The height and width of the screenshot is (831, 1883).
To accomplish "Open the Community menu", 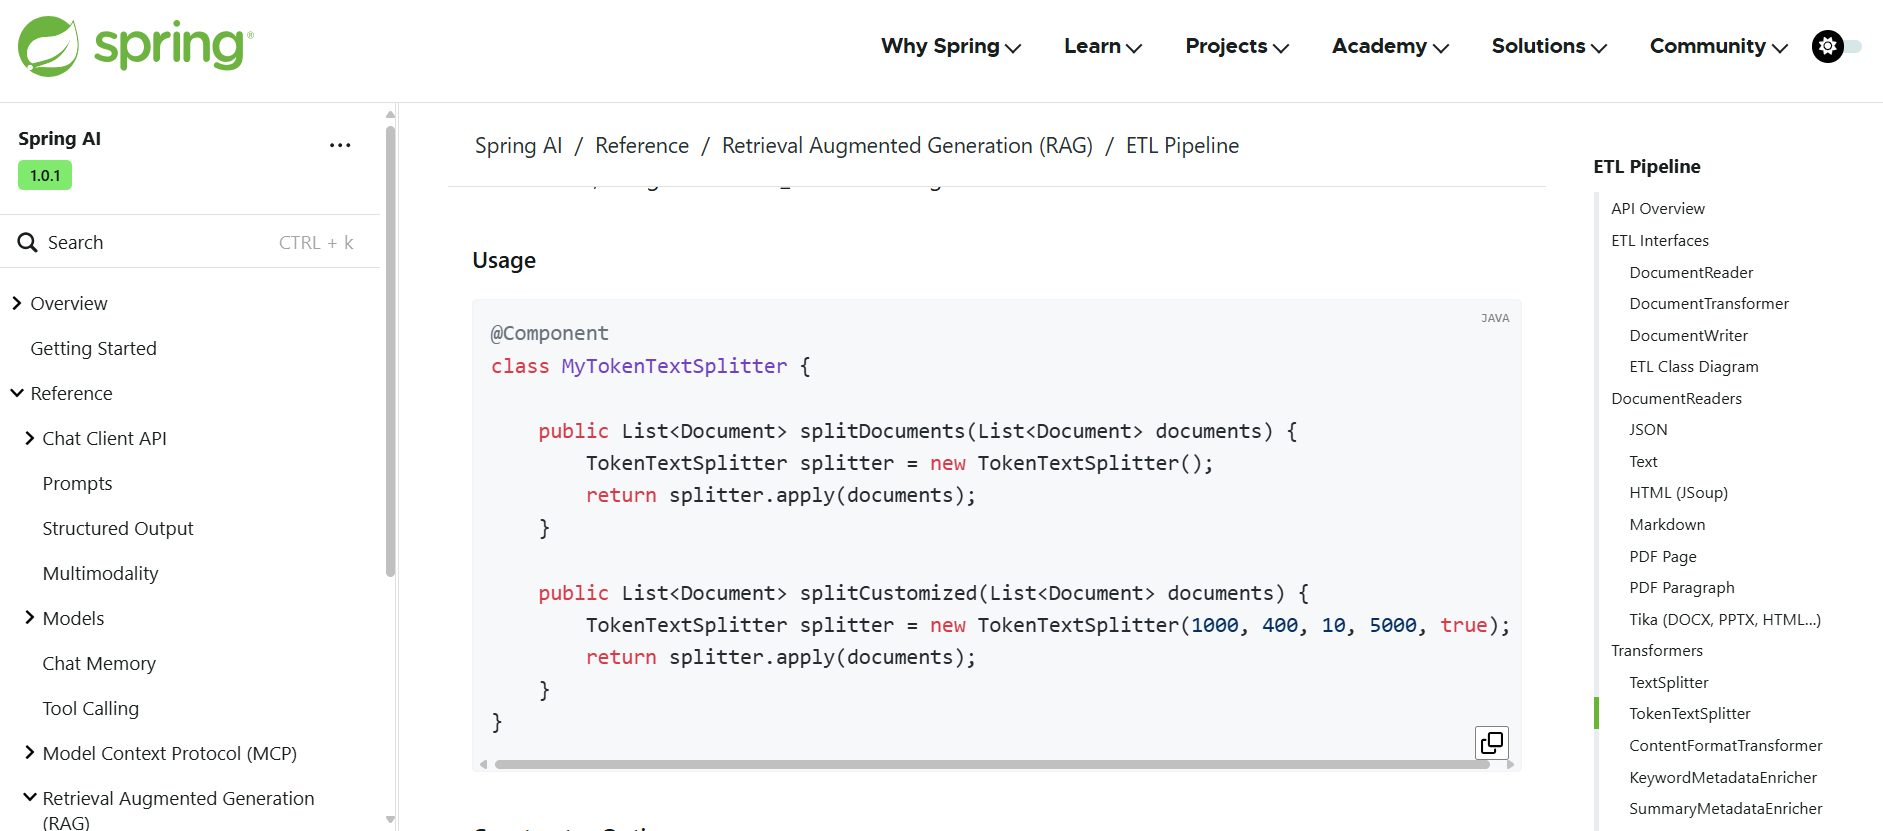I will point(1718,46).
